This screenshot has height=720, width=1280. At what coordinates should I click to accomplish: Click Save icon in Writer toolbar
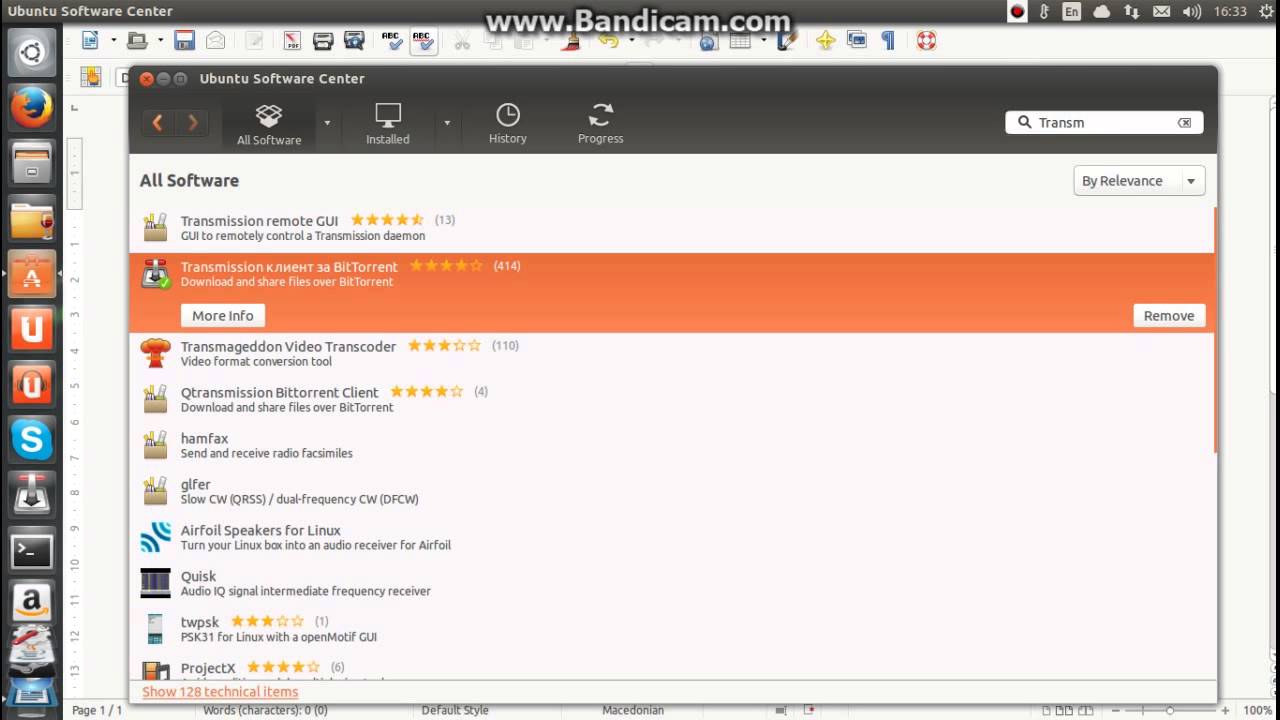[184, 41]
